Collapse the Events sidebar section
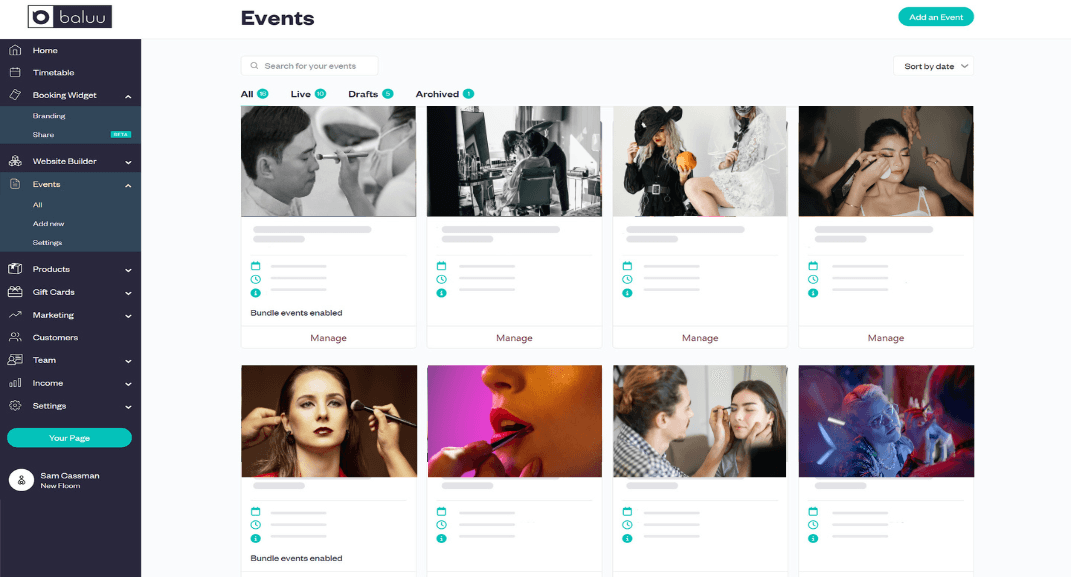This screenshot has width=1073, height=577. (128, 185)
